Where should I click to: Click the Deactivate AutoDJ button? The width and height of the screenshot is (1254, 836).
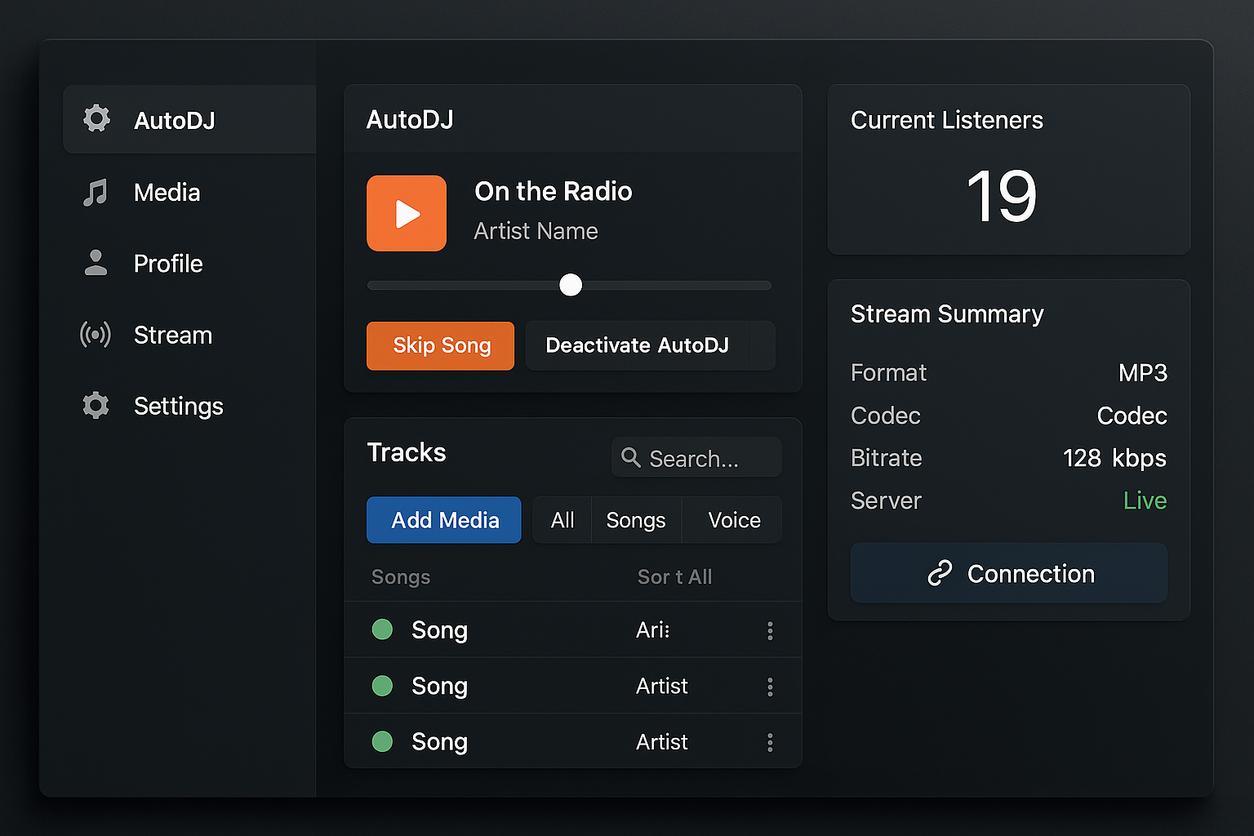pyautogui.click(x=637, y=346)
